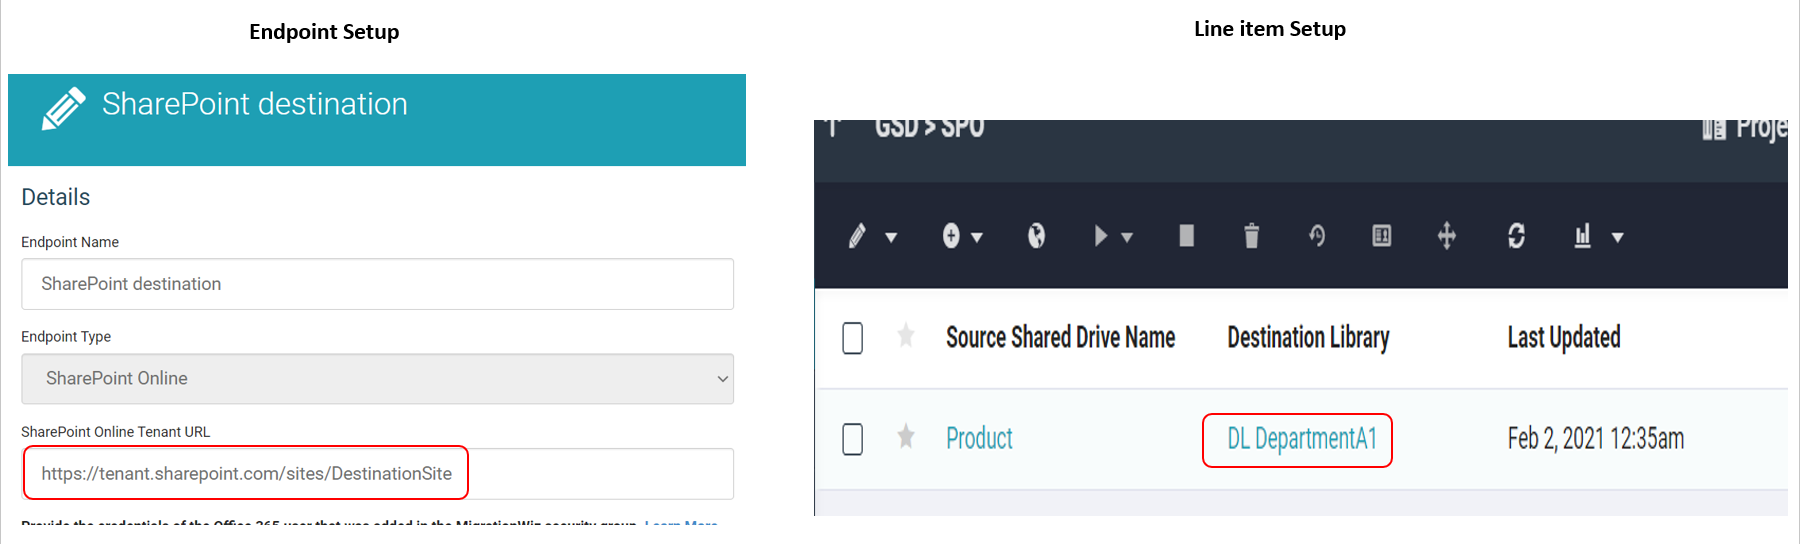Open the start migration dropdown arrow
This screenshot has width=1800, height=544.
(1127, 238)
